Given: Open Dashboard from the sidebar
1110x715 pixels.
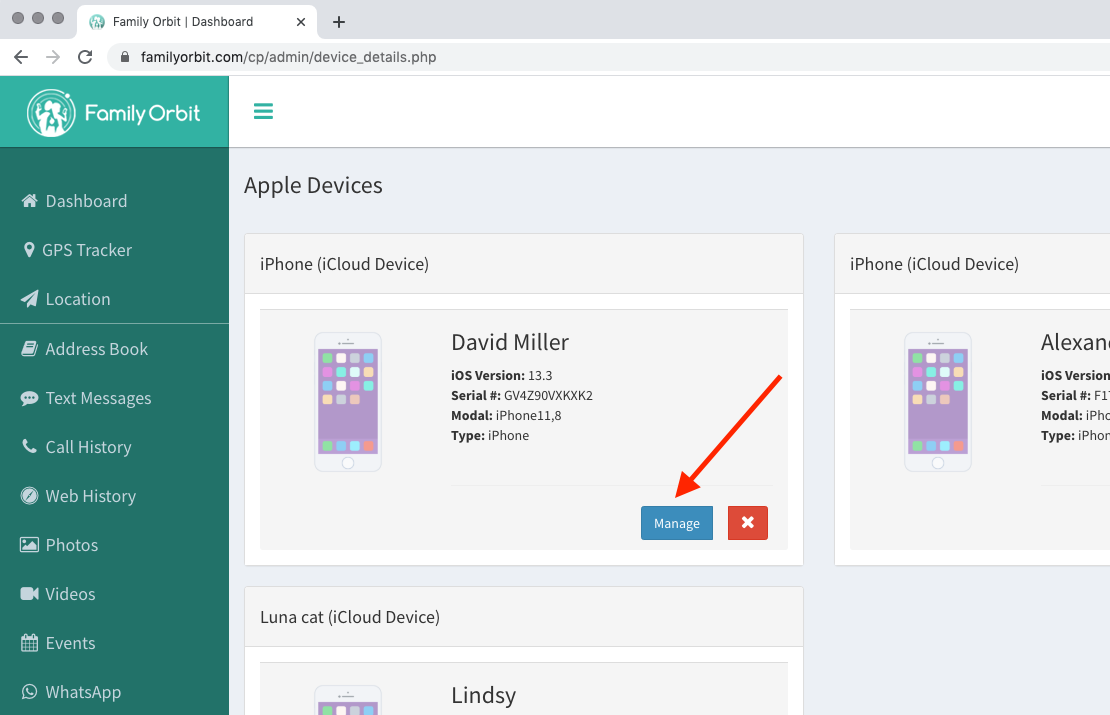Looking at the screenshot, I should [86, 201].
